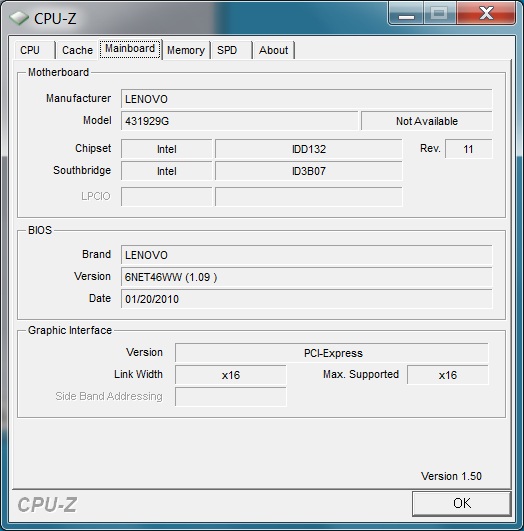Viewport: 524px width, 531px height.
Task: Open the SPD tab
Action: (231, 50)
